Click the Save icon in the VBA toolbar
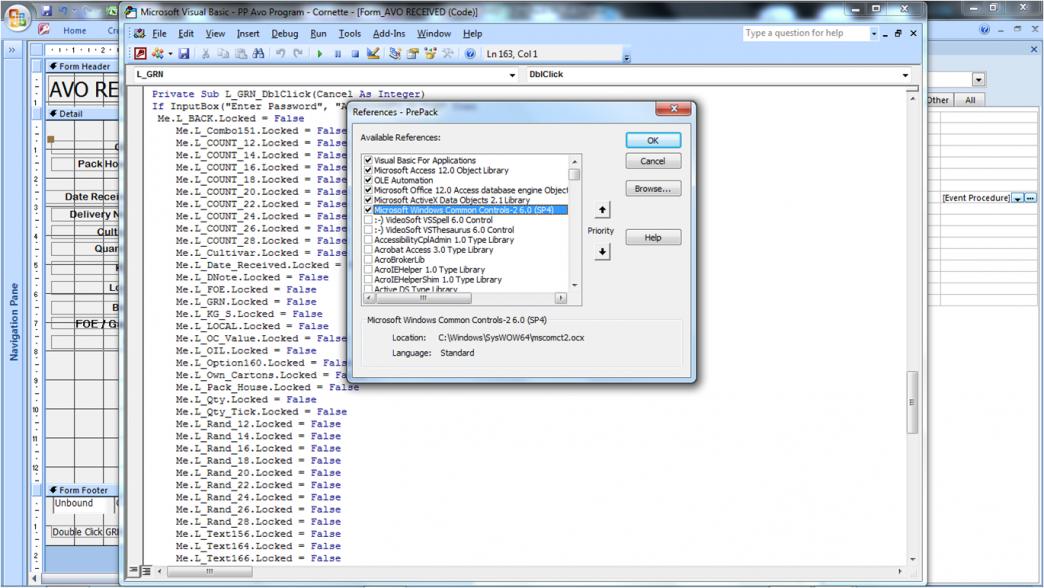 coord(184,54)
